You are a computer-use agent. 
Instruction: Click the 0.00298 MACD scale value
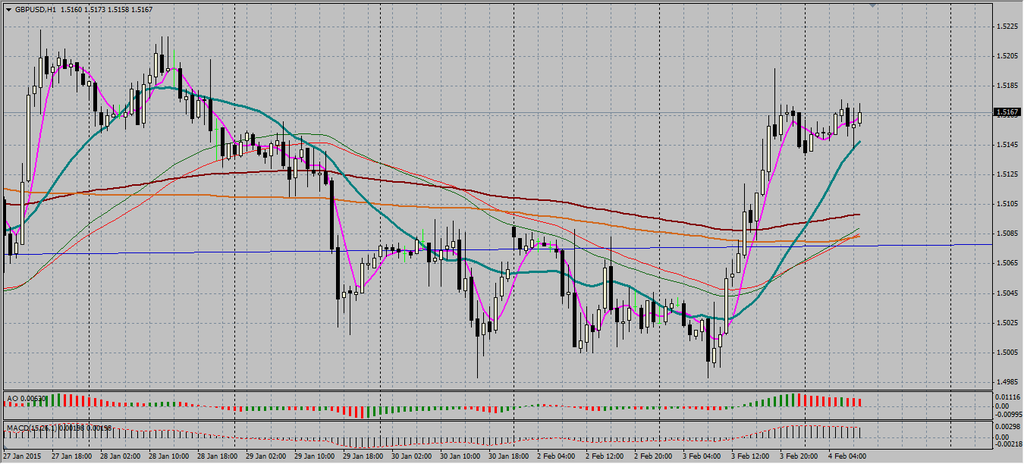click(1008, 427)
